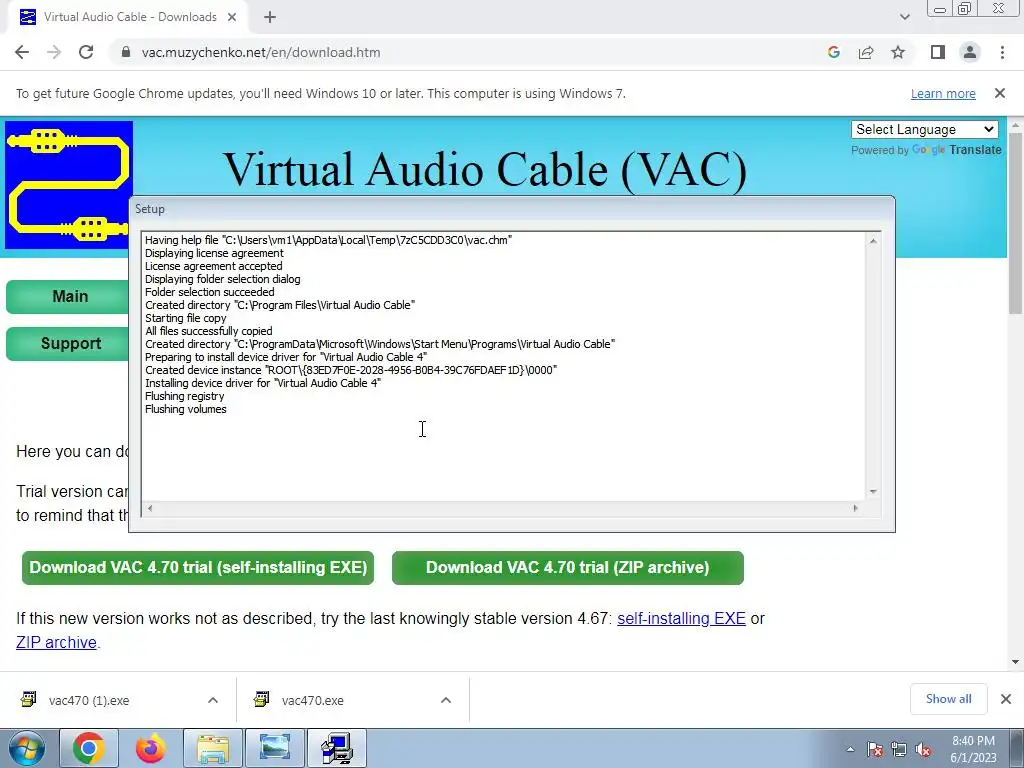Screen dimensions: 1024x768
Task: Click the Setup dialog title bar
Action: tap(512, 209)
